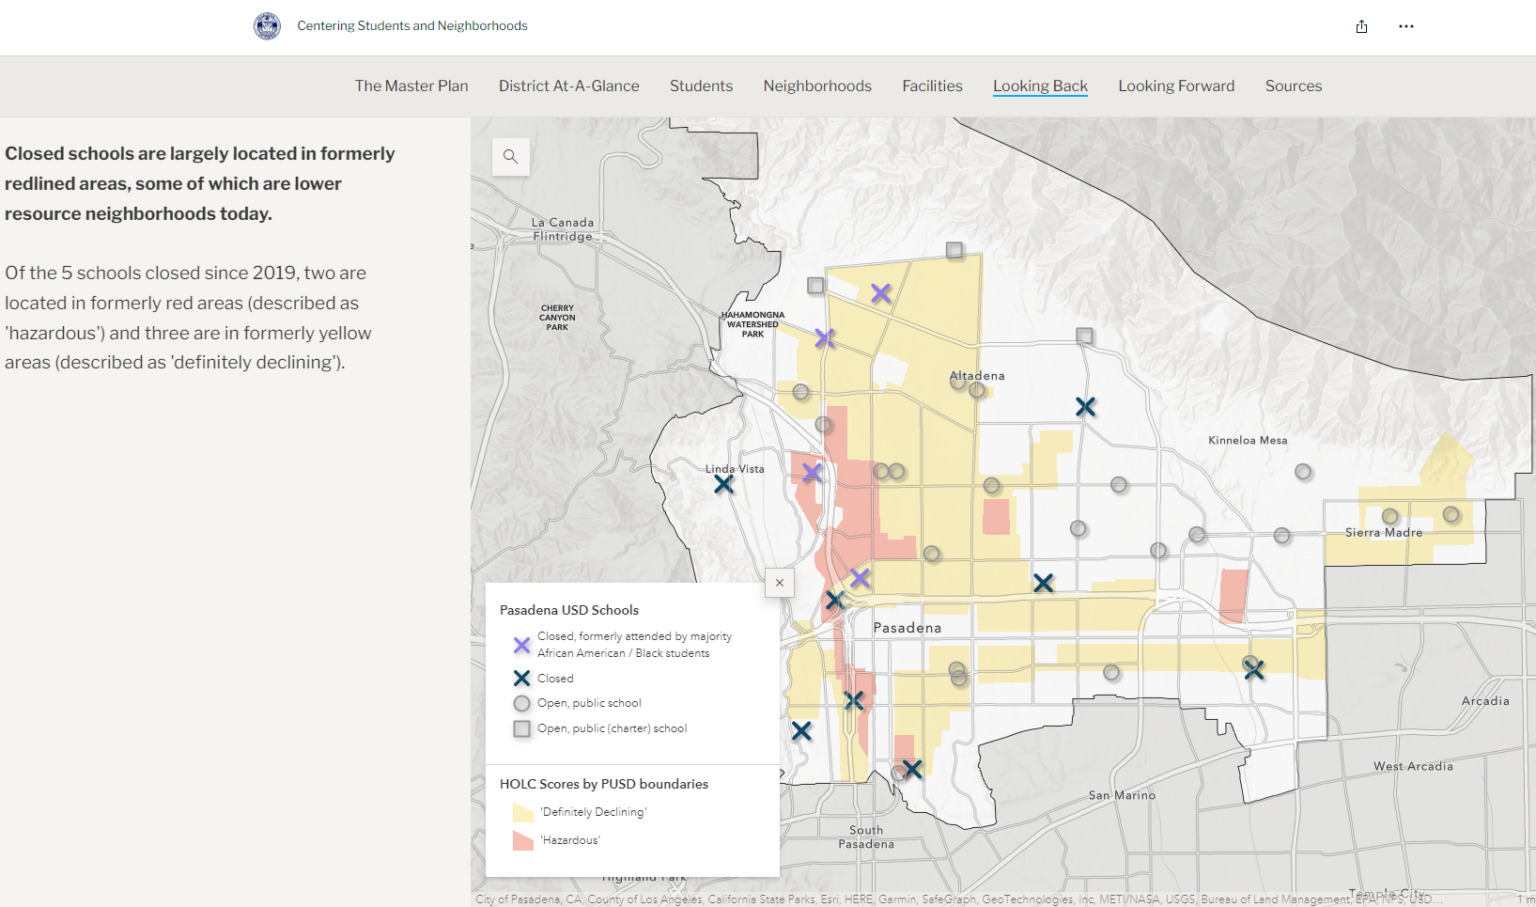Open the Sources tab
Viewport: 1536px width, 907px height.
pos(1293,86)
